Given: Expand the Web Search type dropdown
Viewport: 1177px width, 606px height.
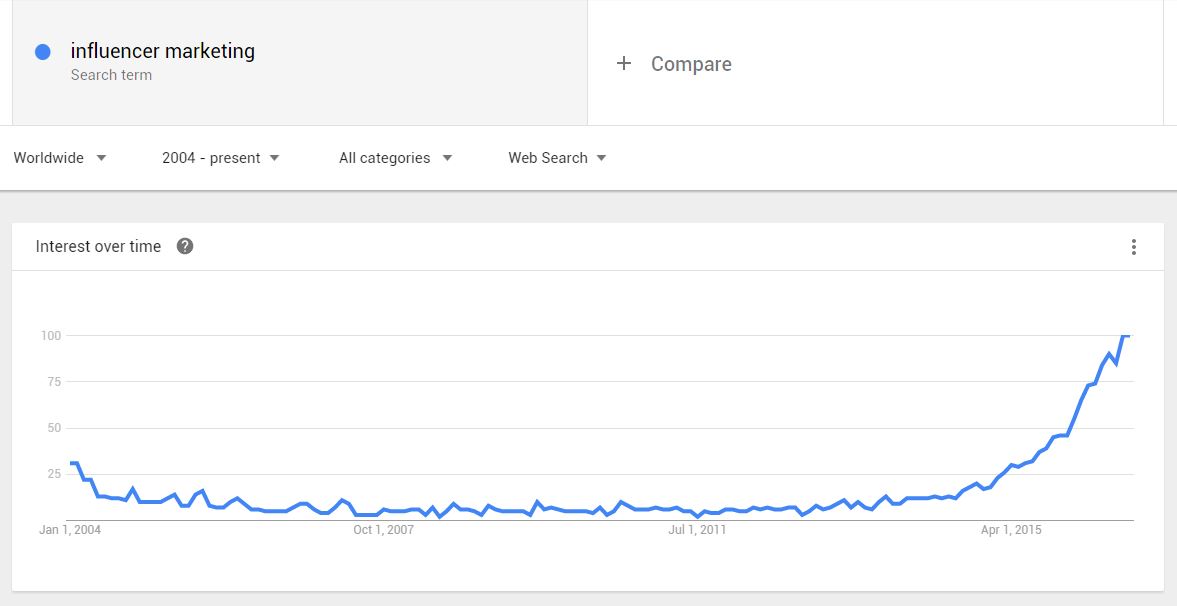Looking at the screenshot, I should click(x=557, y=158).
